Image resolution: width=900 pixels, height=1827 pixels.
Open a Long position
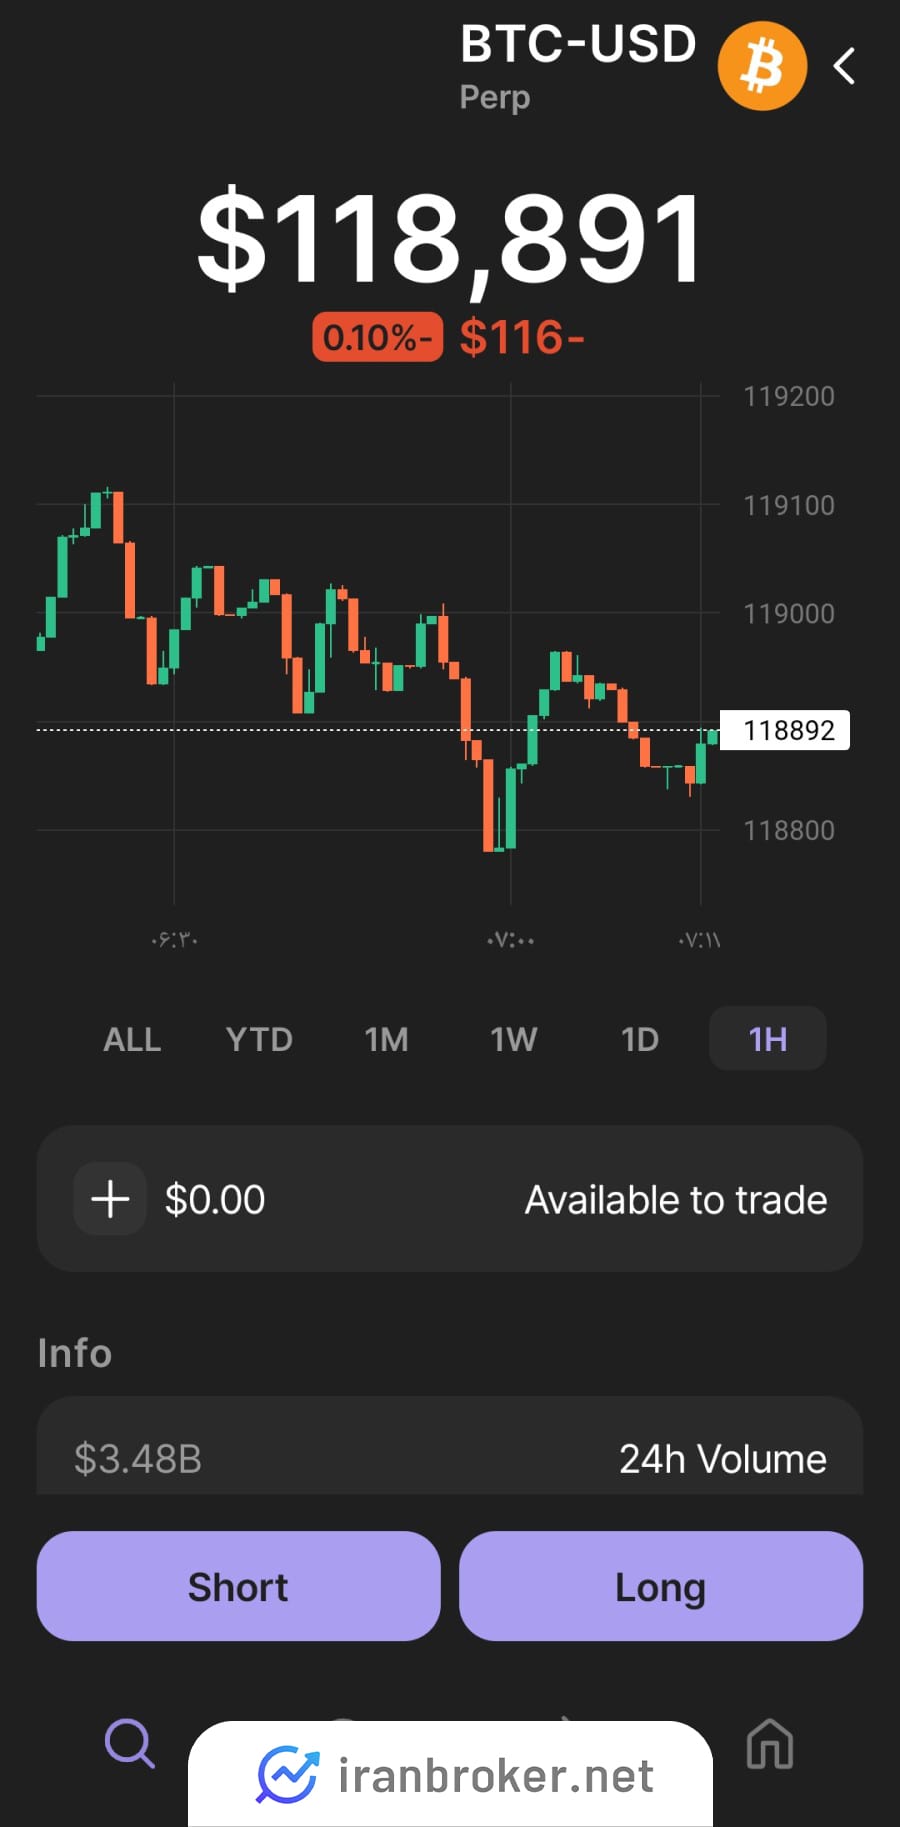click(x=661, y=1586)
